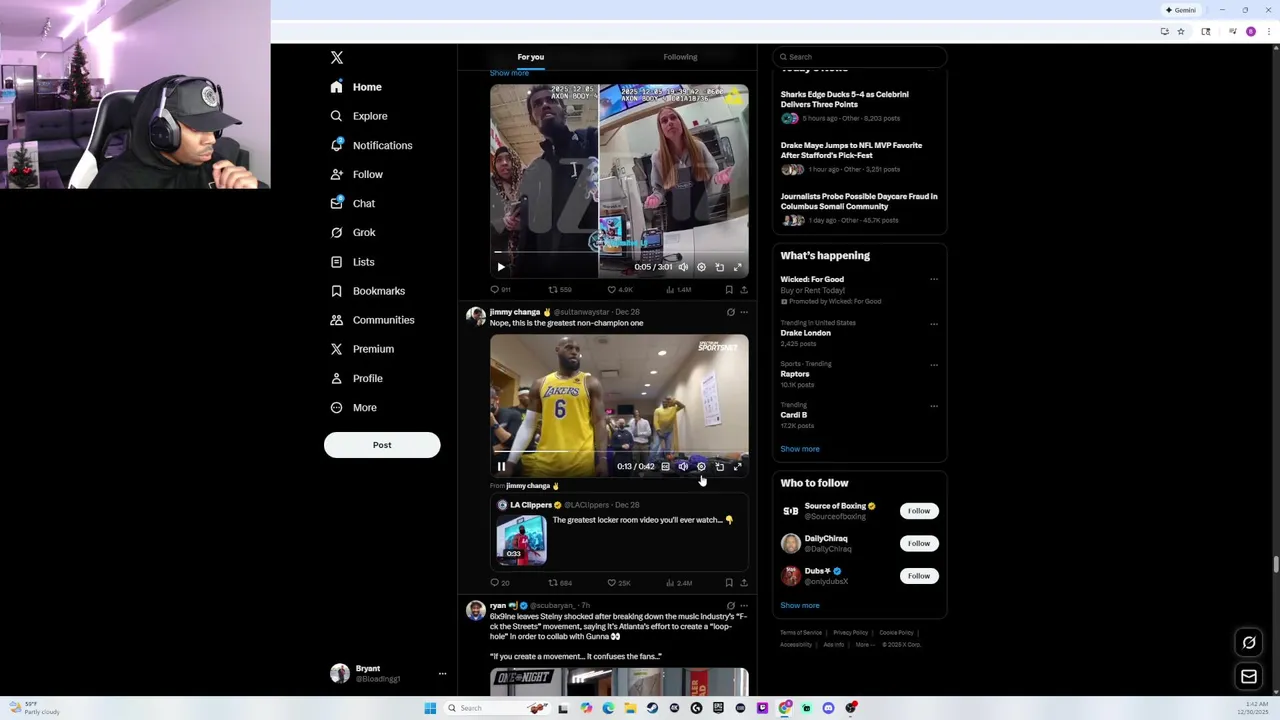
Task: Bookmark the jimmy changa post
Action: tap(729, 583)
